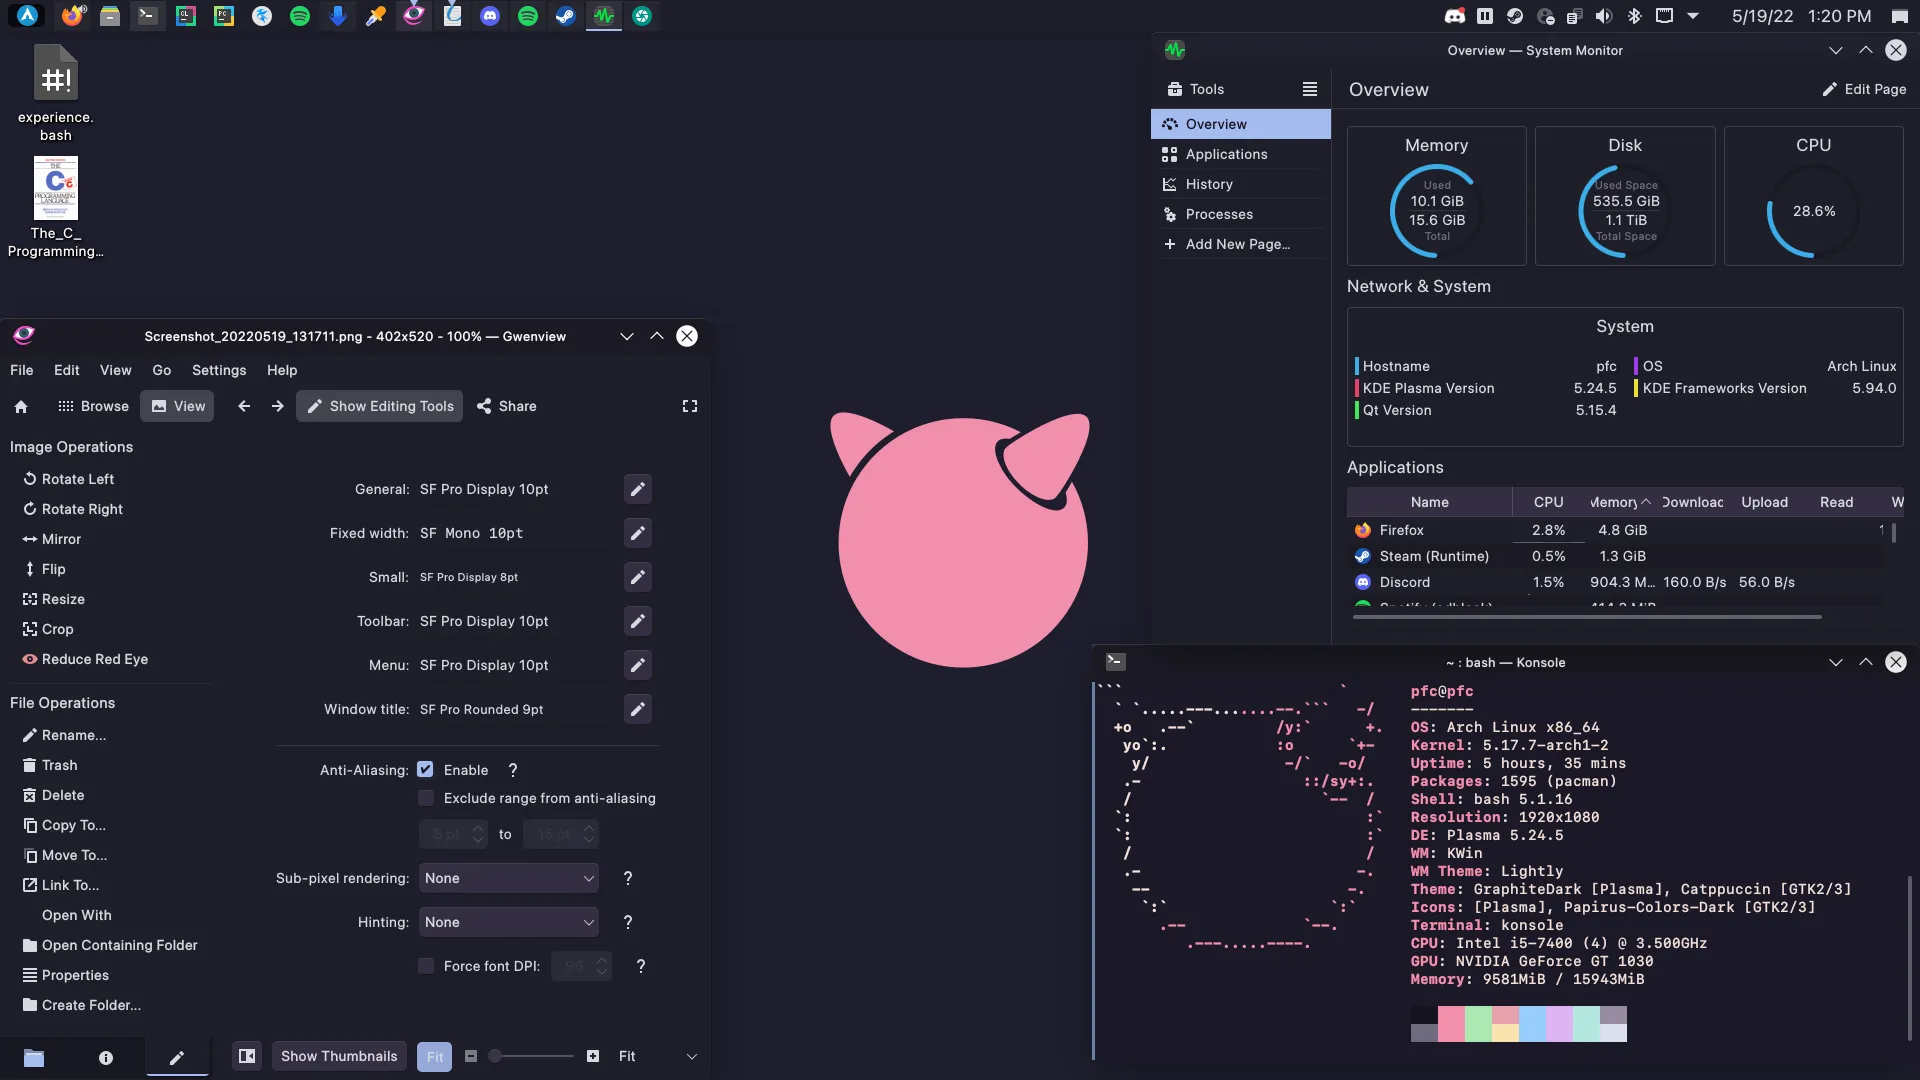The image size is (1920, 1080).
Task: Open the Applications page in System Monitor
Action: click(1226, 154)
